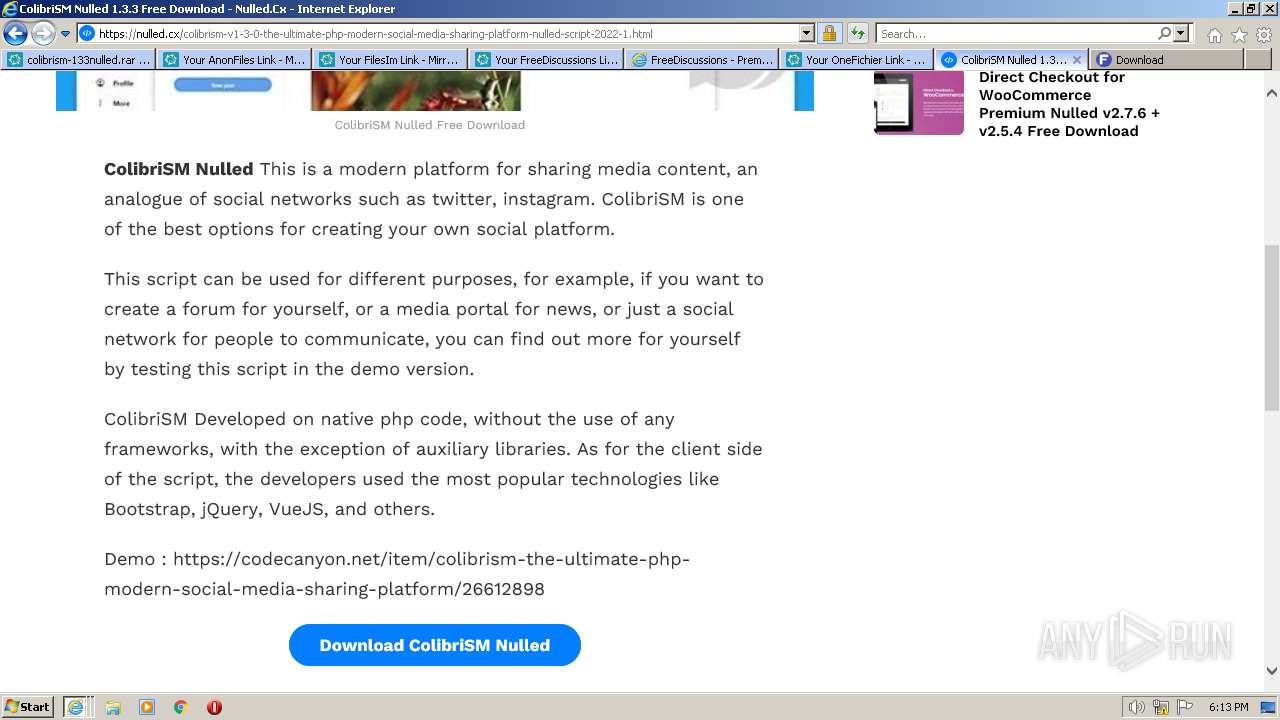Viewport: 1280px width, 720px height.
Task: Open the recent pages dropdown arrow
Action: (66, 34)
